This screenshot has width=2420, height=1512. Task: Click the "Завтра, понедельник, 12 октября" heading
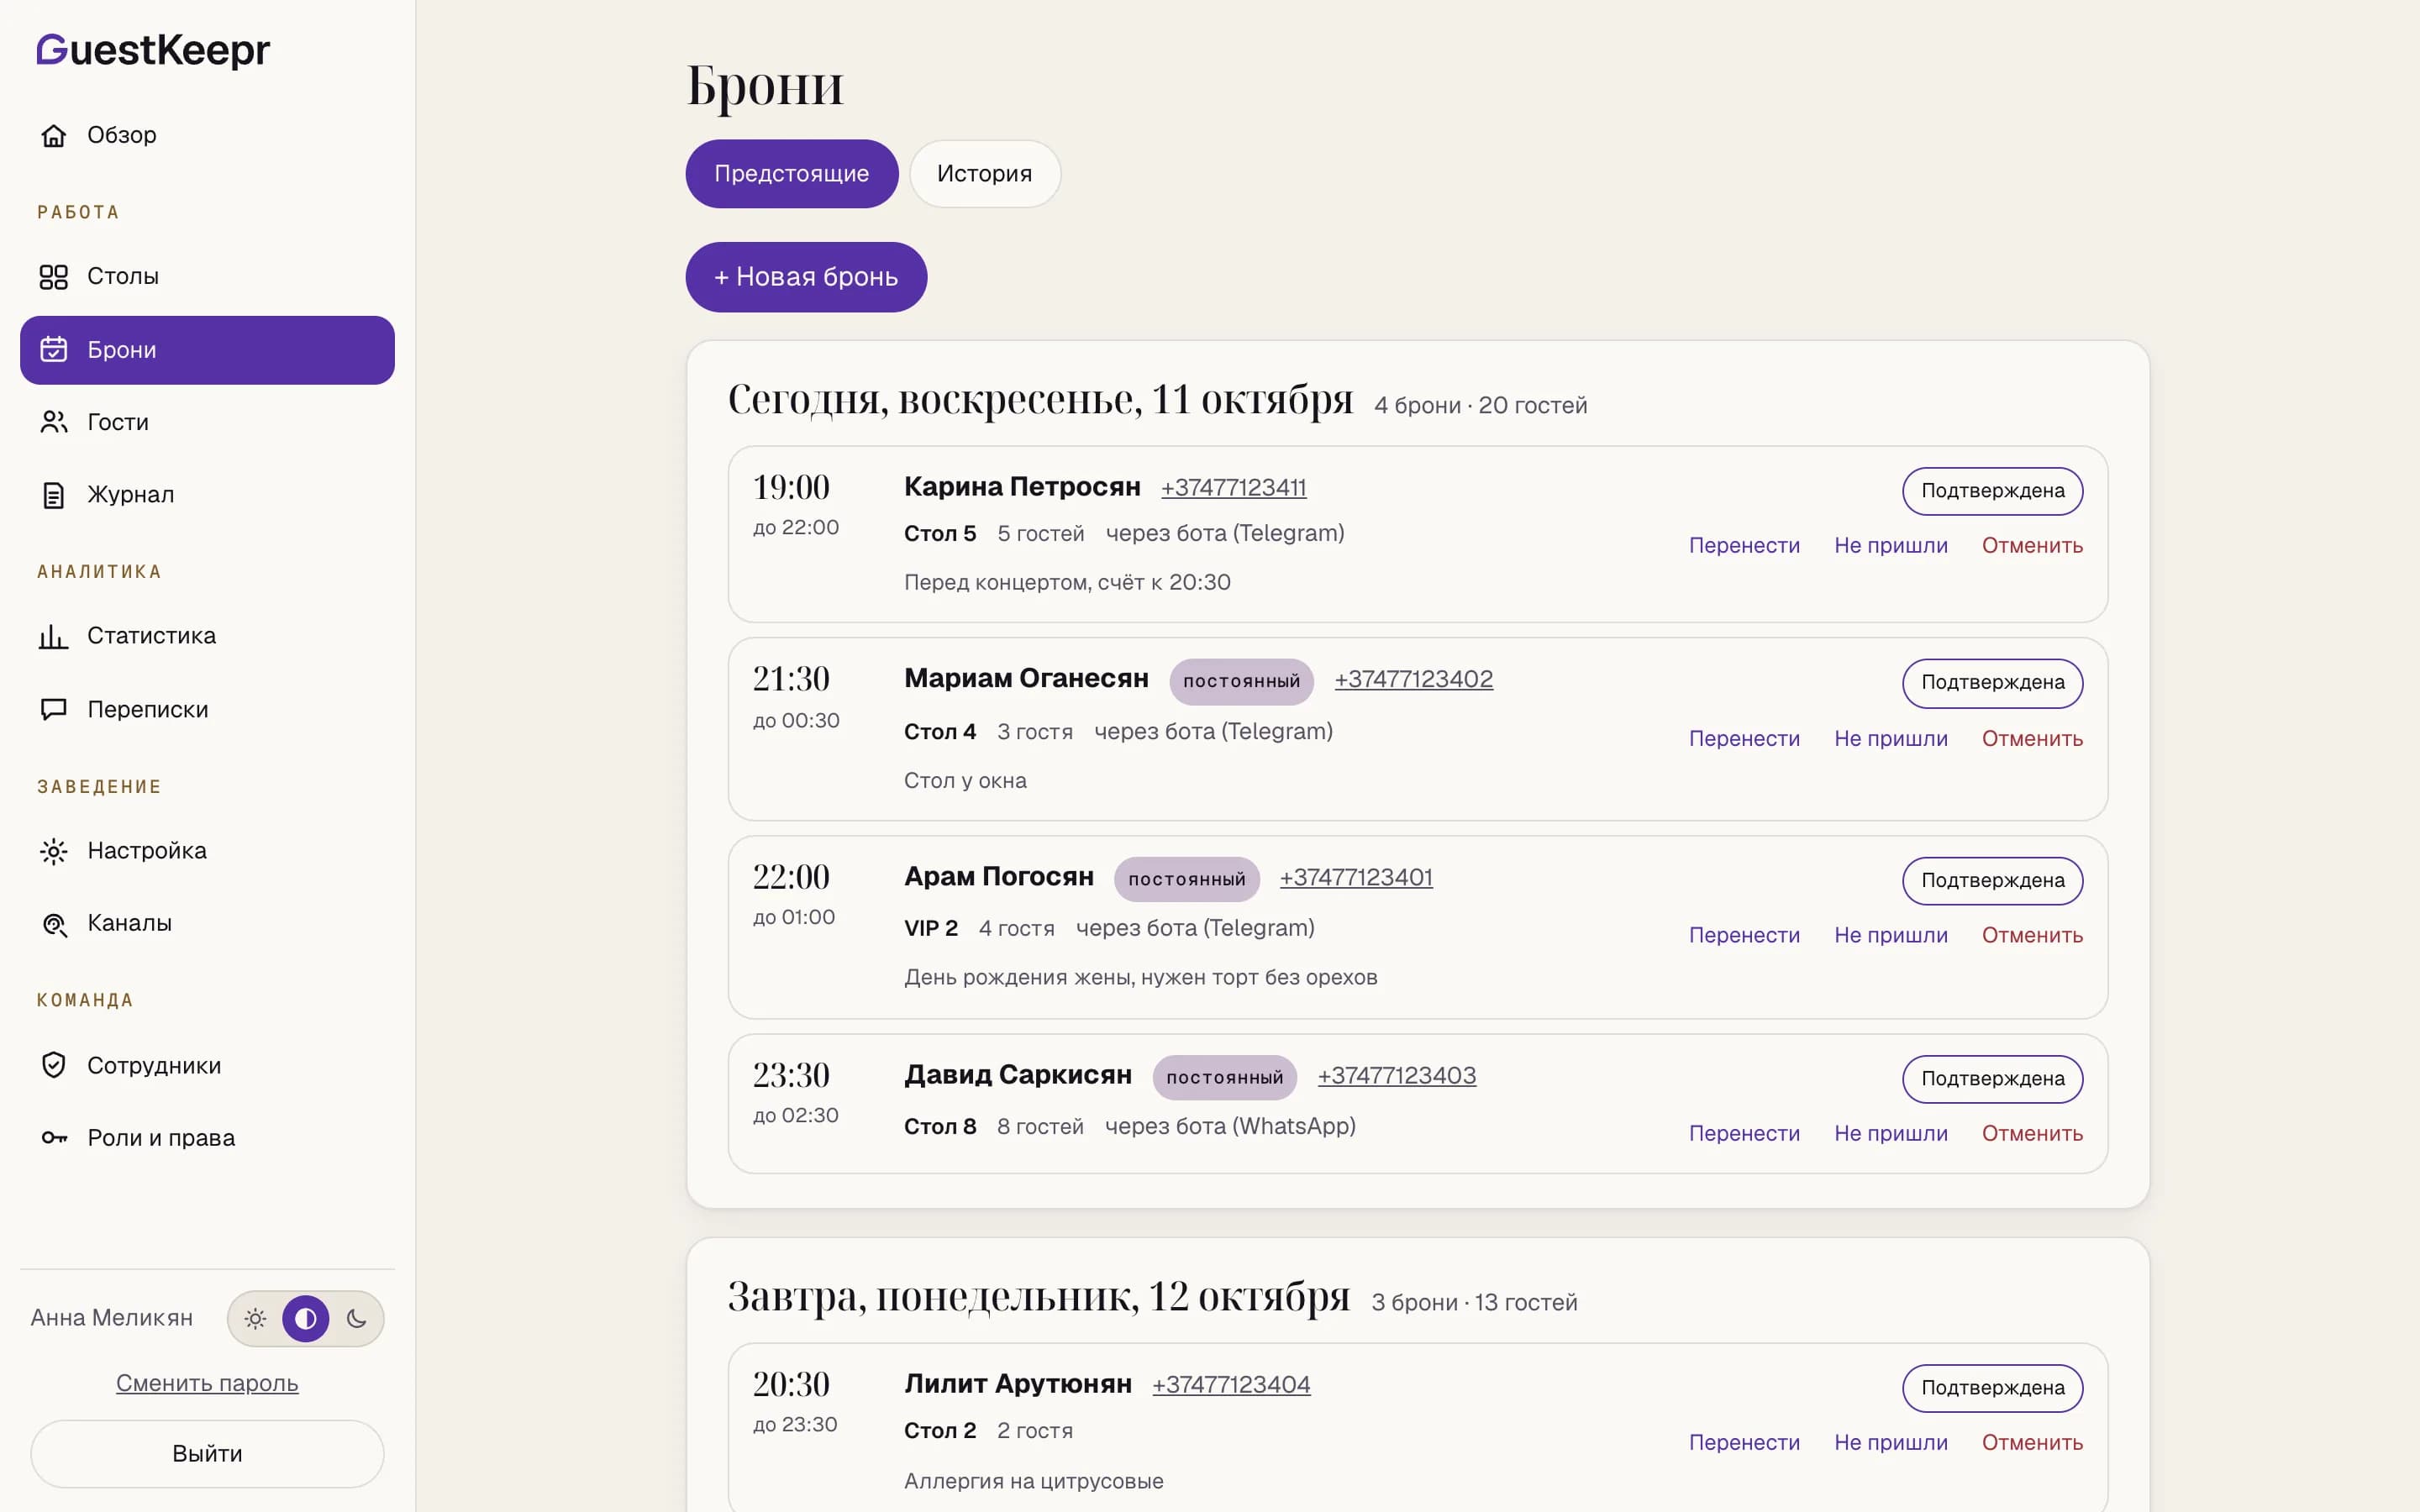[x=1038, y=1297]
